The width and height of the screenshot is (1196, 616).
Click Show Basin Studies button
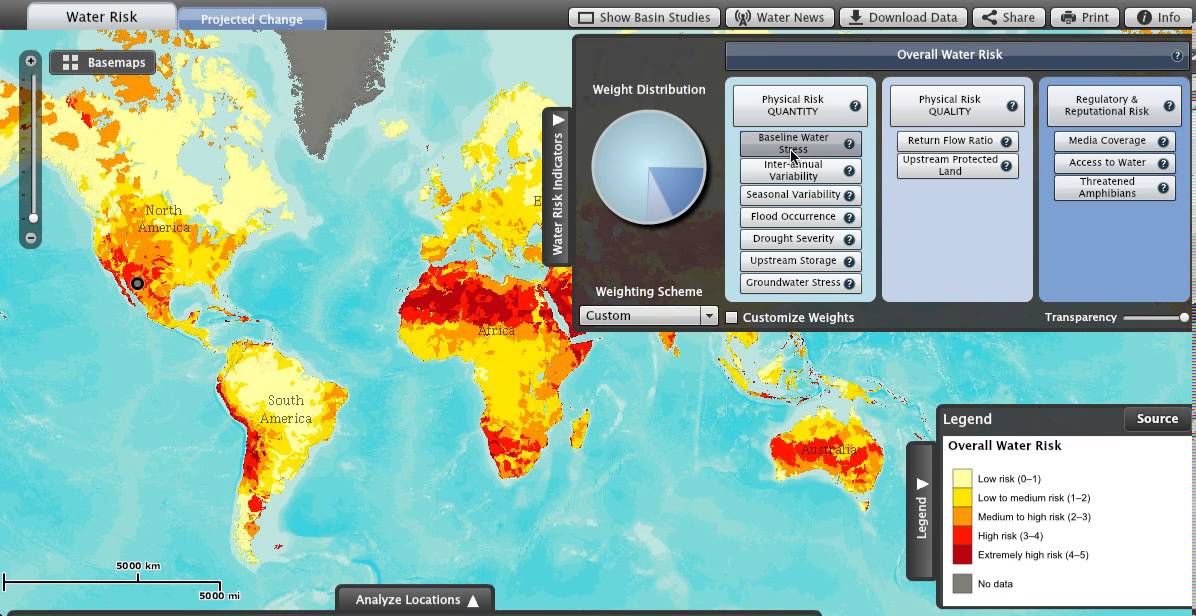(x=644, y=18)
